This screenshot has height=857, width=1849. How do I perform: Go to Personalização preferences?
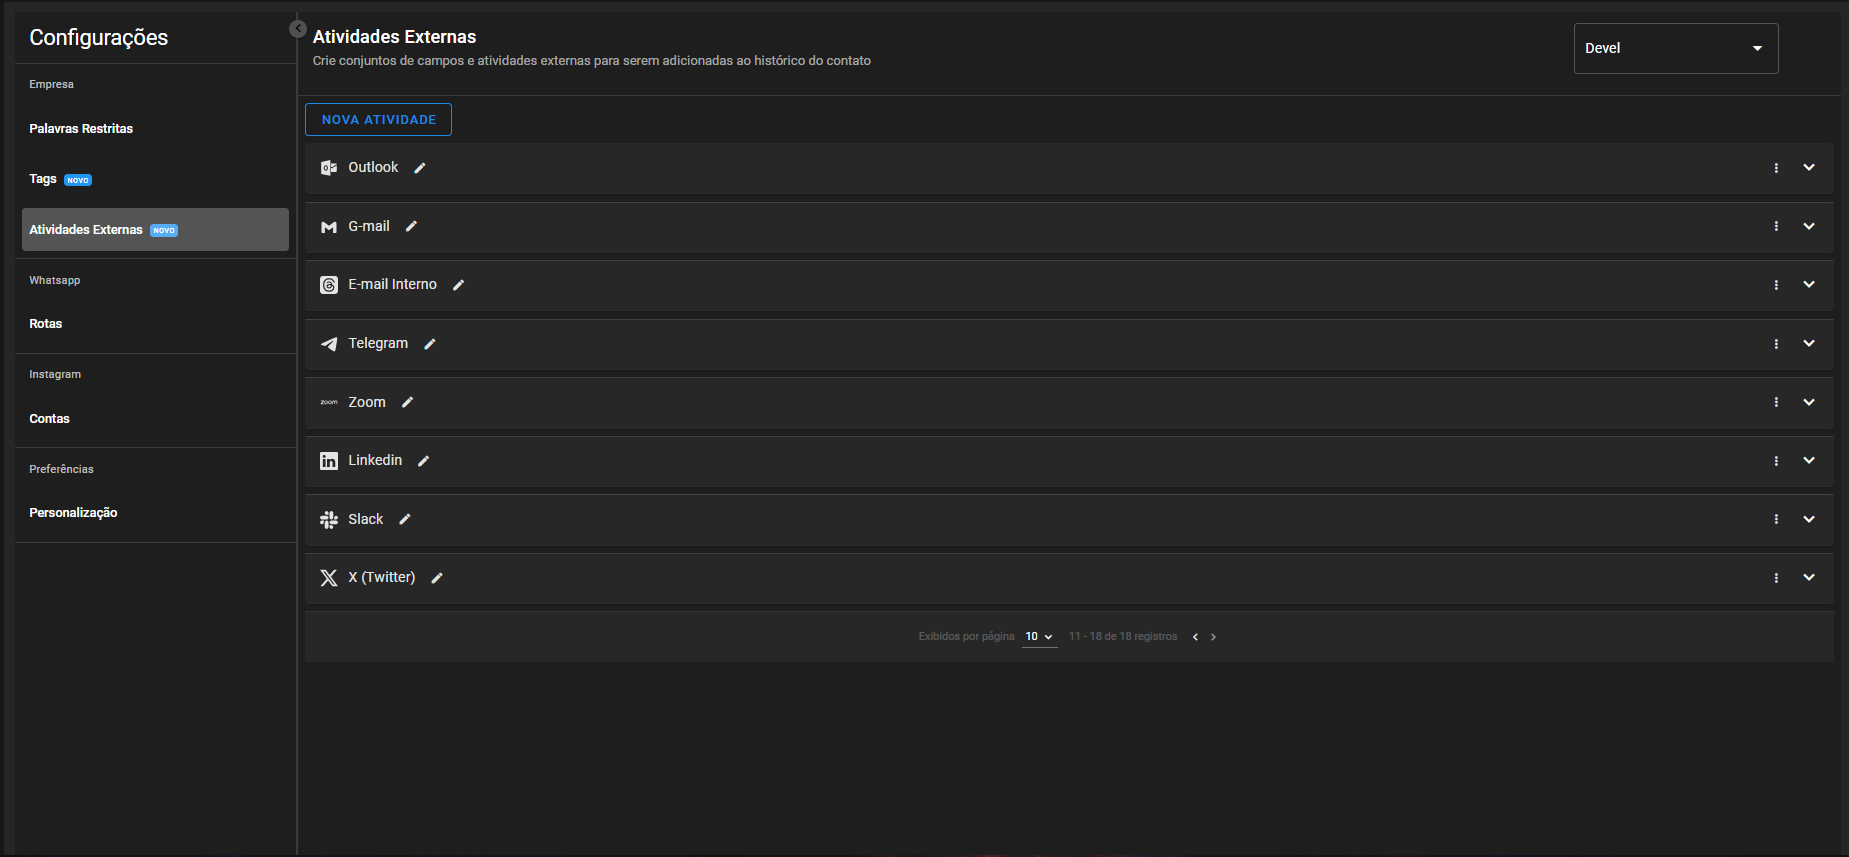coord(73,513)
